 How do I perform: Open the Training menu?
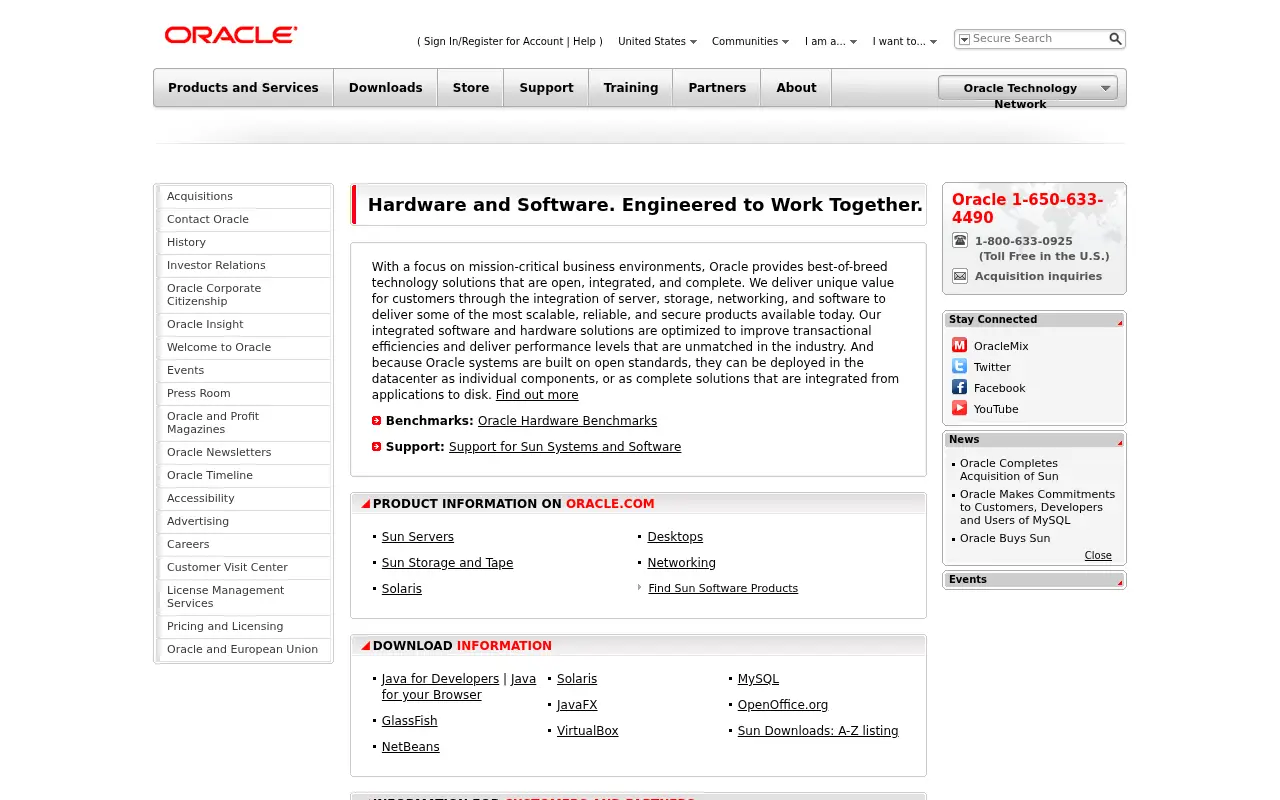[x=630, y=88]
